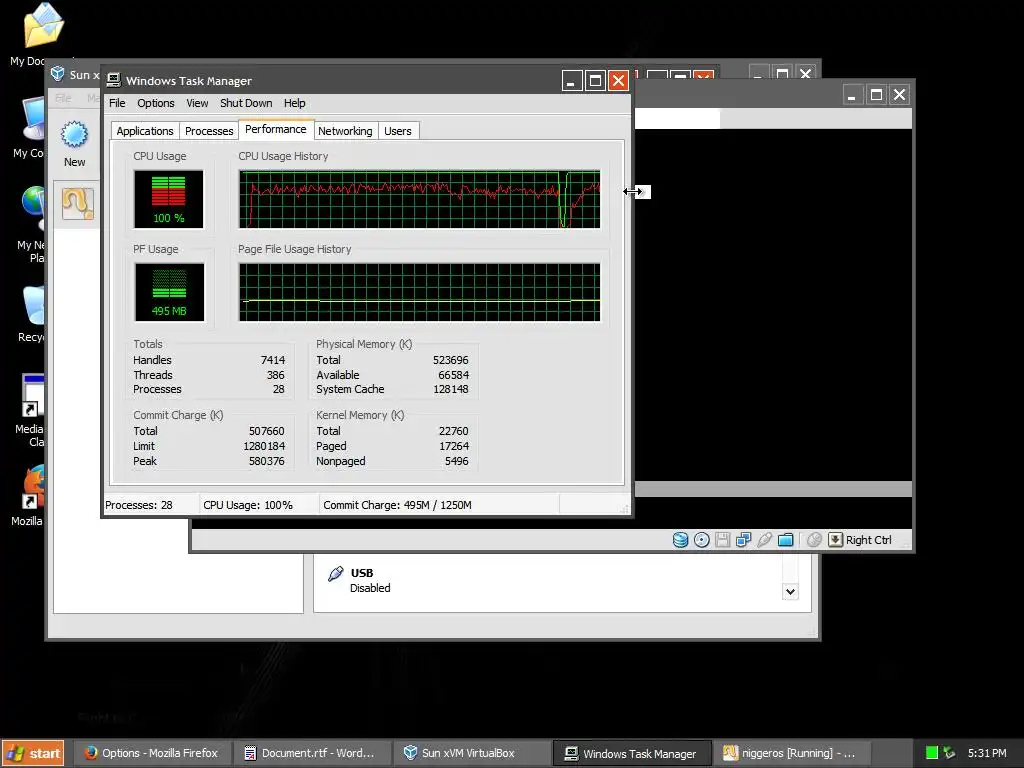The width and height of the screenshot is (1024, 768).
Task: Click the Commit Charge Peak value 580376
Action: click(x=266, y=461)
